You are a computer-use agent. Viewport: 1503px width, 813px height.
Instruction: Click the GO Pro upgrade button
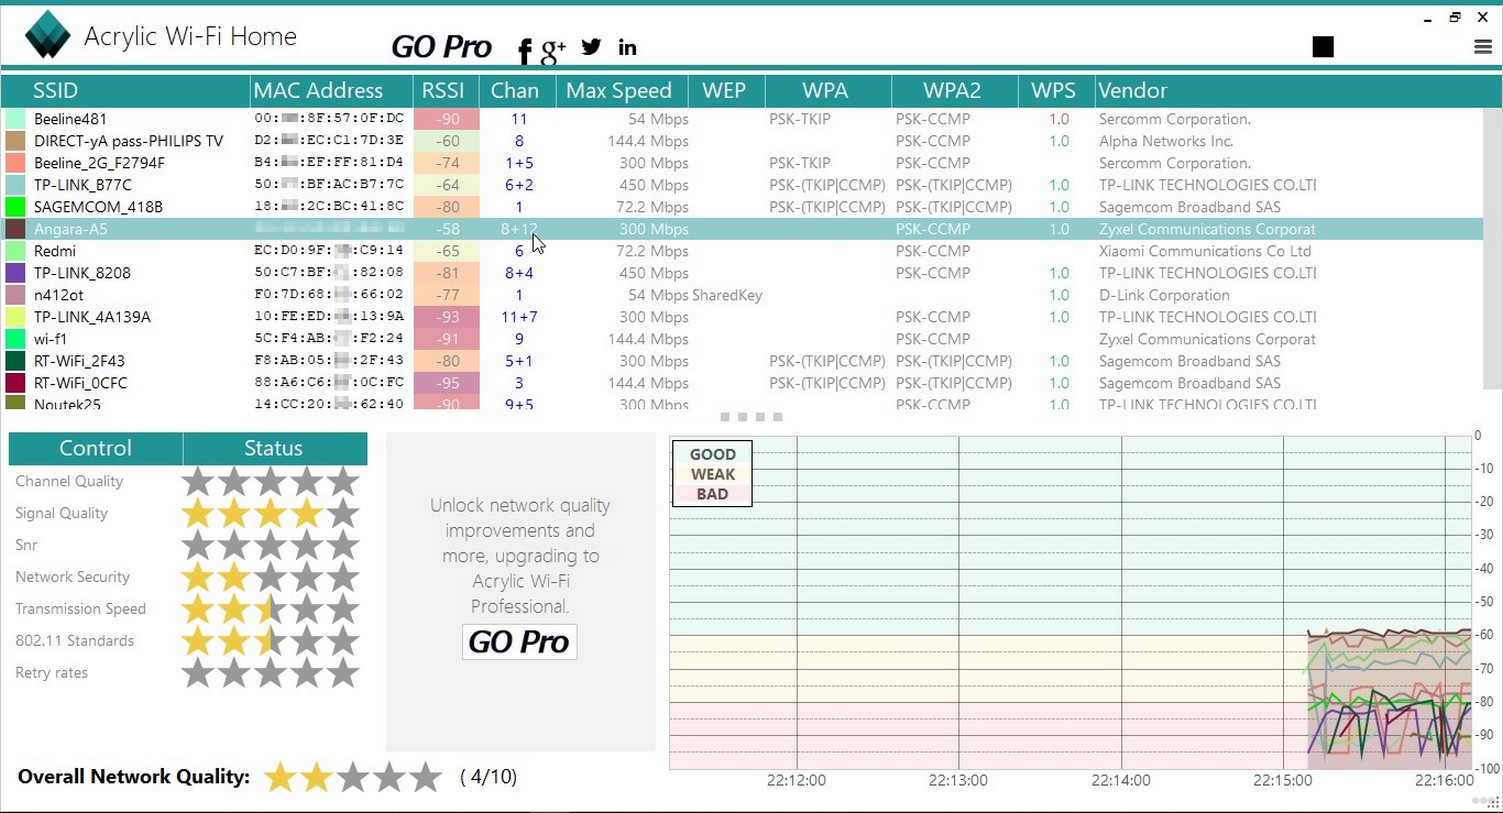519,641
